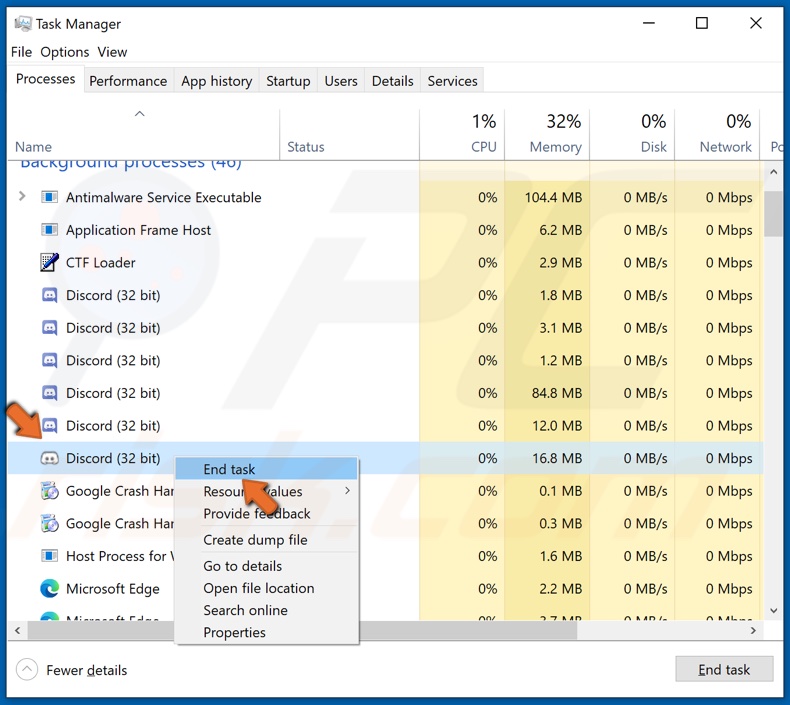Select the CTF Loader process name
The height and width of the screenshot is (705, 790).
tap(101, 263)
